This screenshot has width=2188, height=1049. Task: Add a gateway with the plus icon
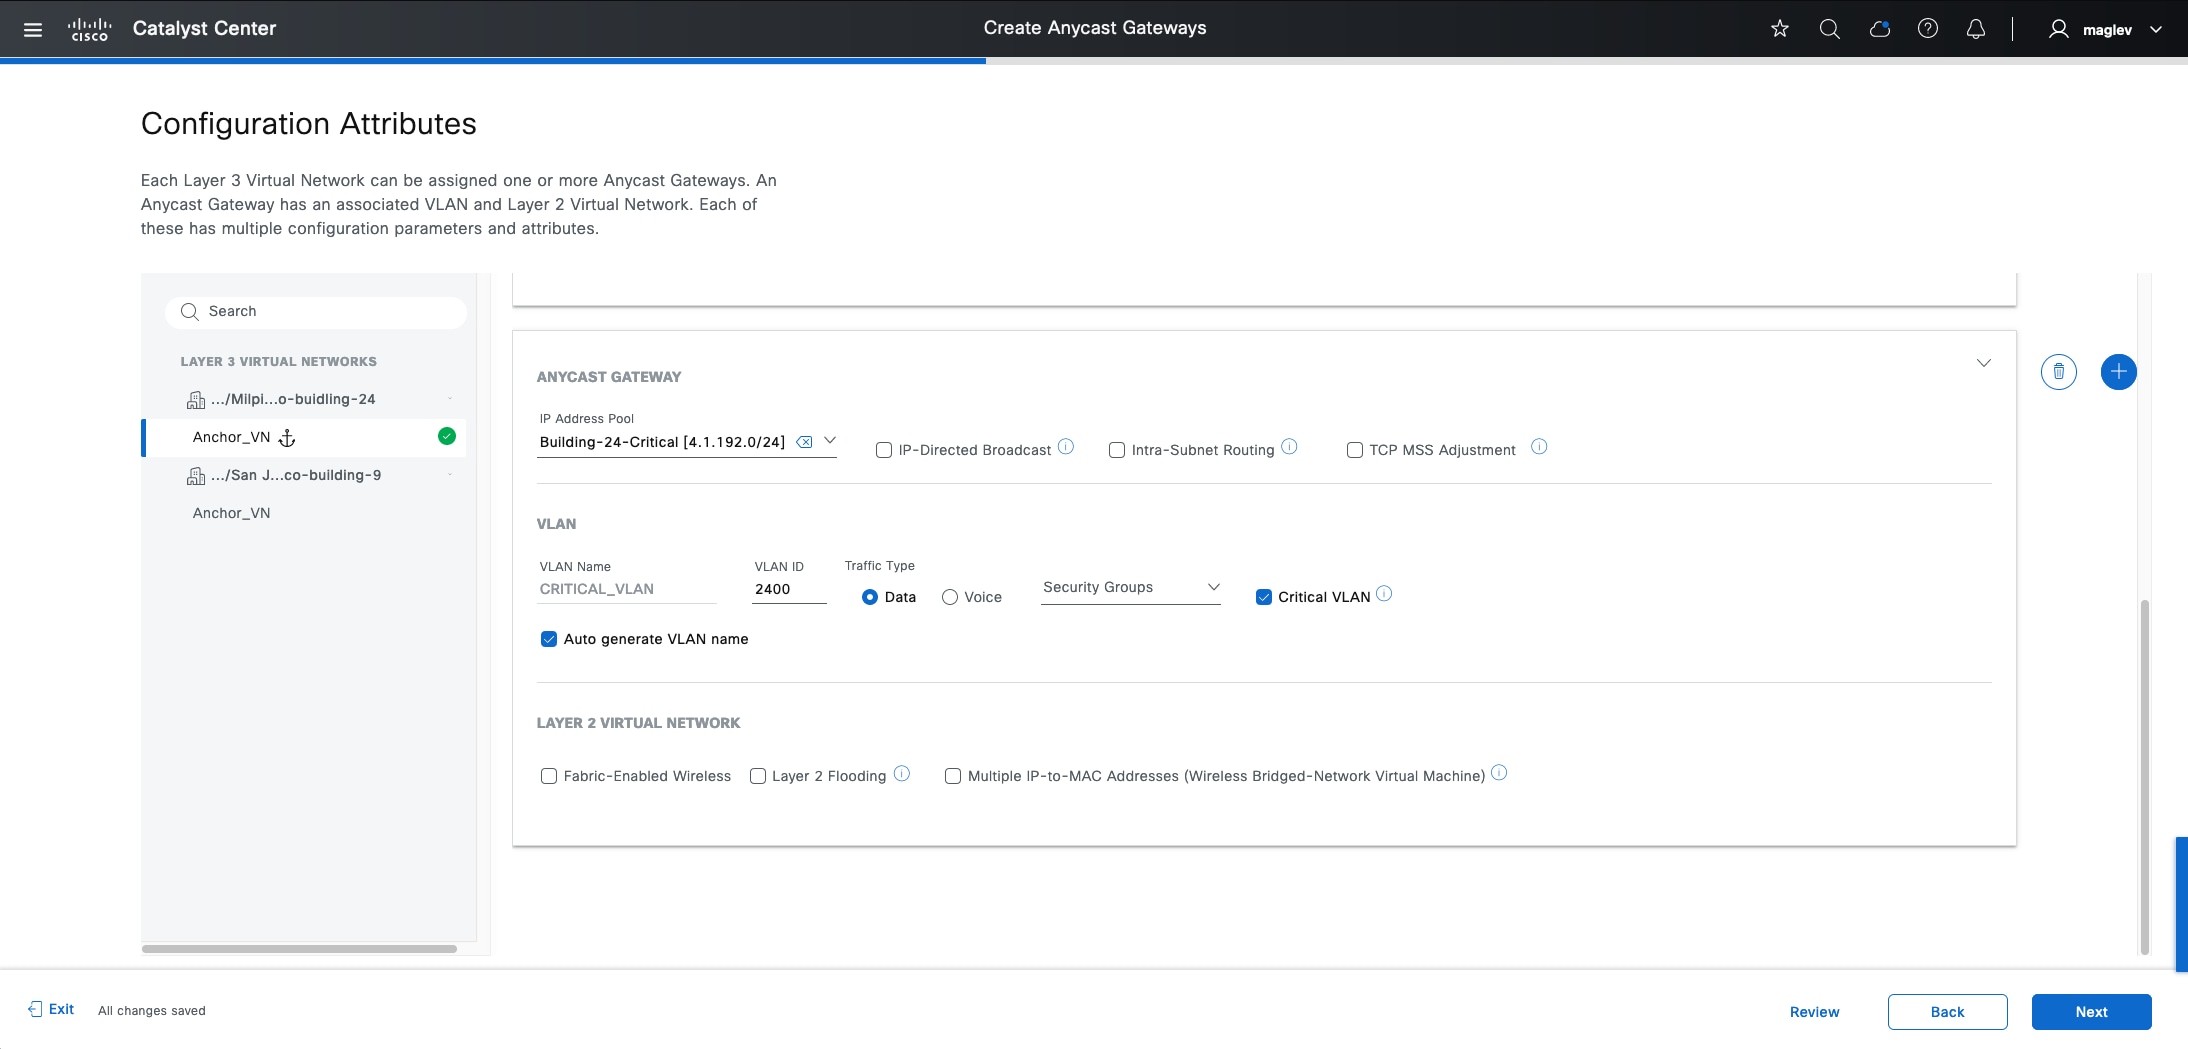click(2118, 371)
